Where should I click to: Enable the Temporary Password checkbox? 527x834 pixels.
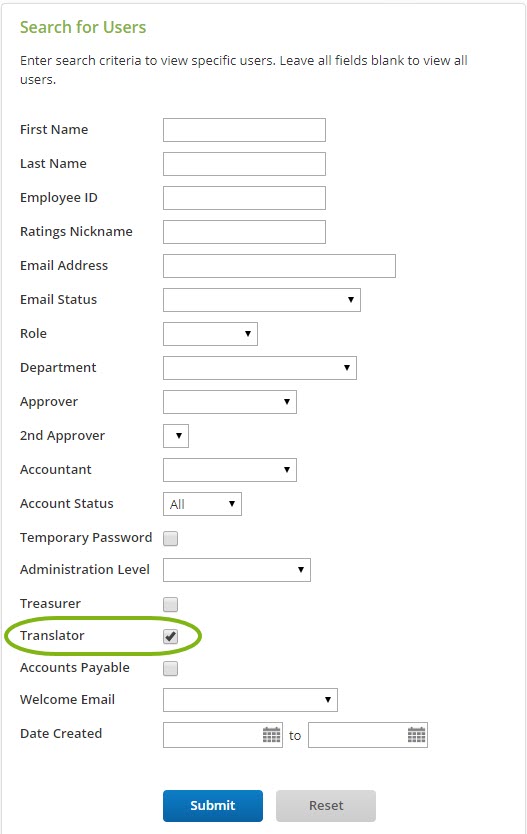click(x=171, y=538)
